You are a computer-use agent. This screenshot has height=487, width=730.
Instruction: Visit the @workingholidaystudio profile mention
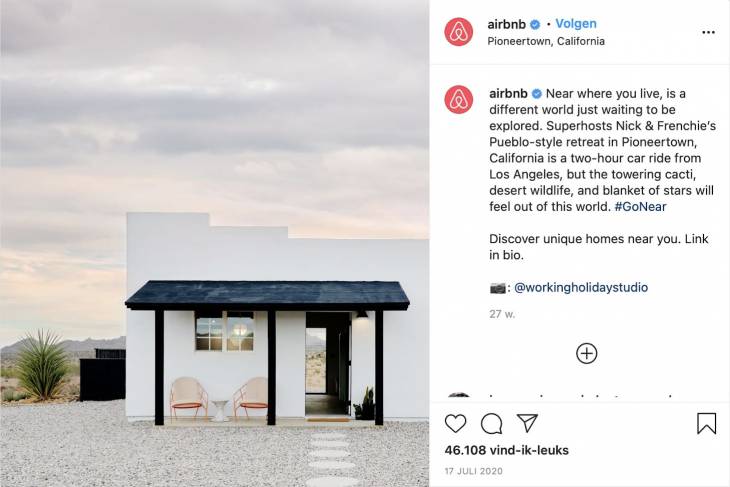pos(581,287)
